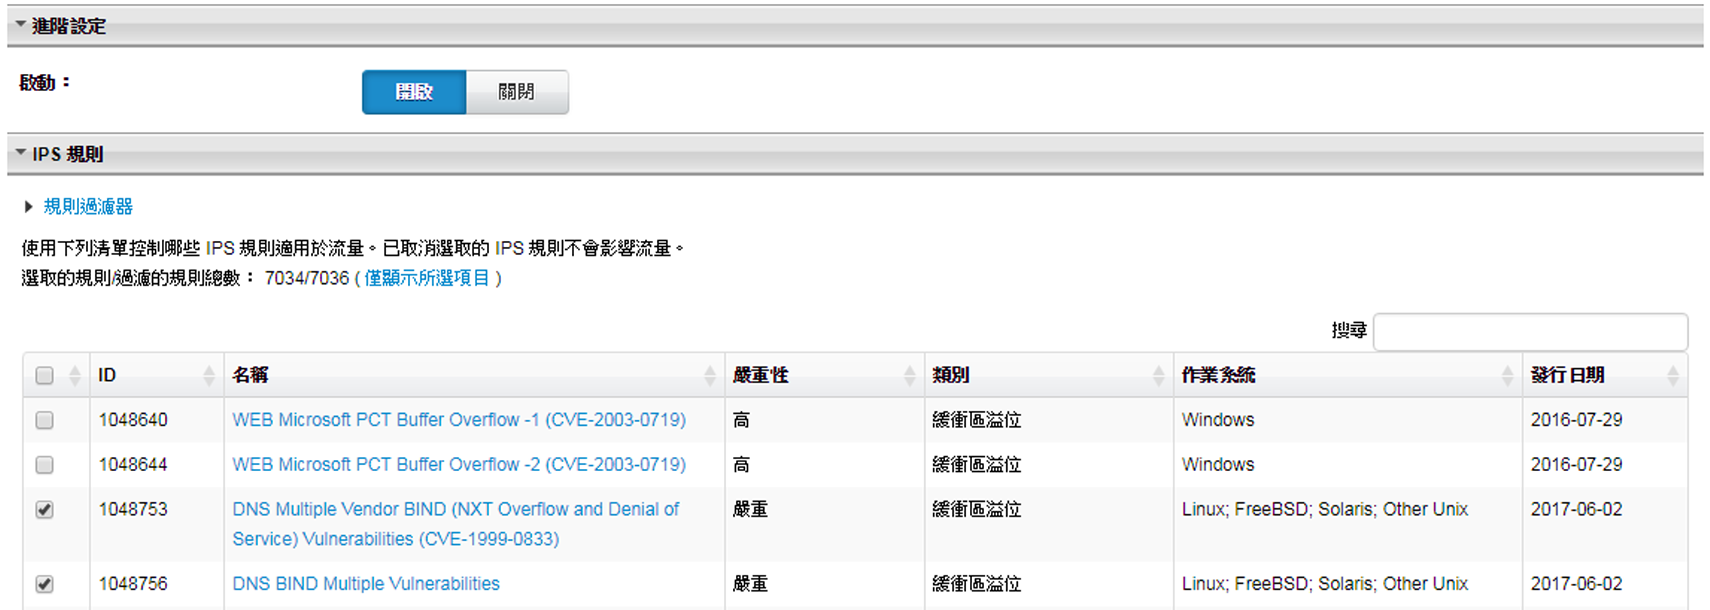
Task: Click the 搜尋 search input field
Action: (1529, 332)
